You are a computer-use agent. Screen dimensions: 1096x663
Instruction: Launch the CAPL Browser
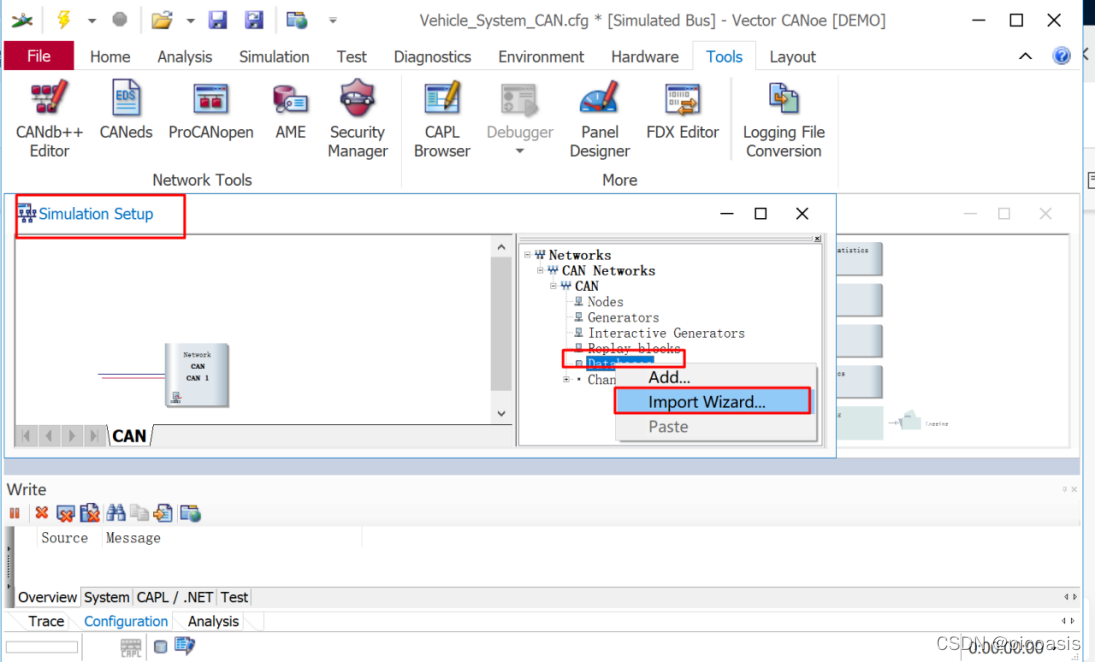[x=442, y=119]
